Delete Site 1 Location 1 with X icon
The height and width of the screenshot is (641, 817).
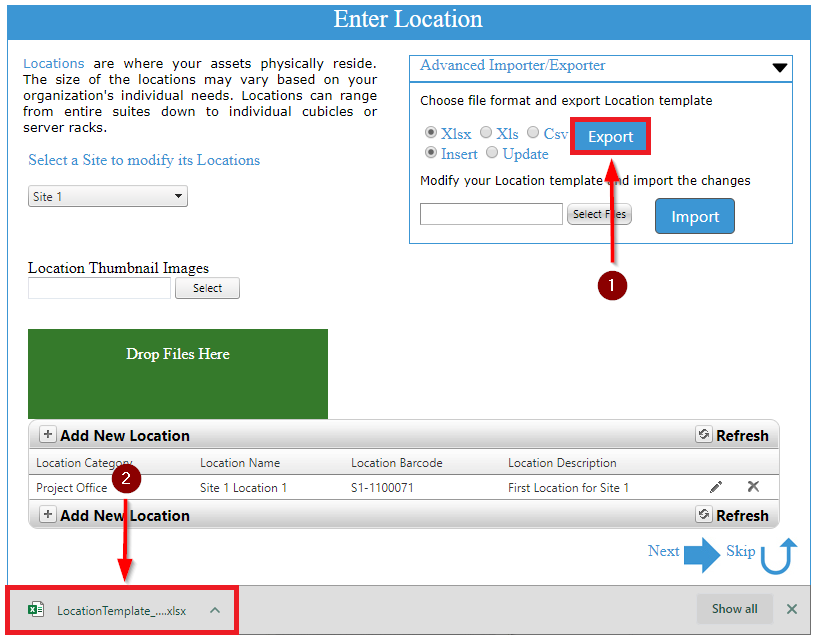(753, 487)
